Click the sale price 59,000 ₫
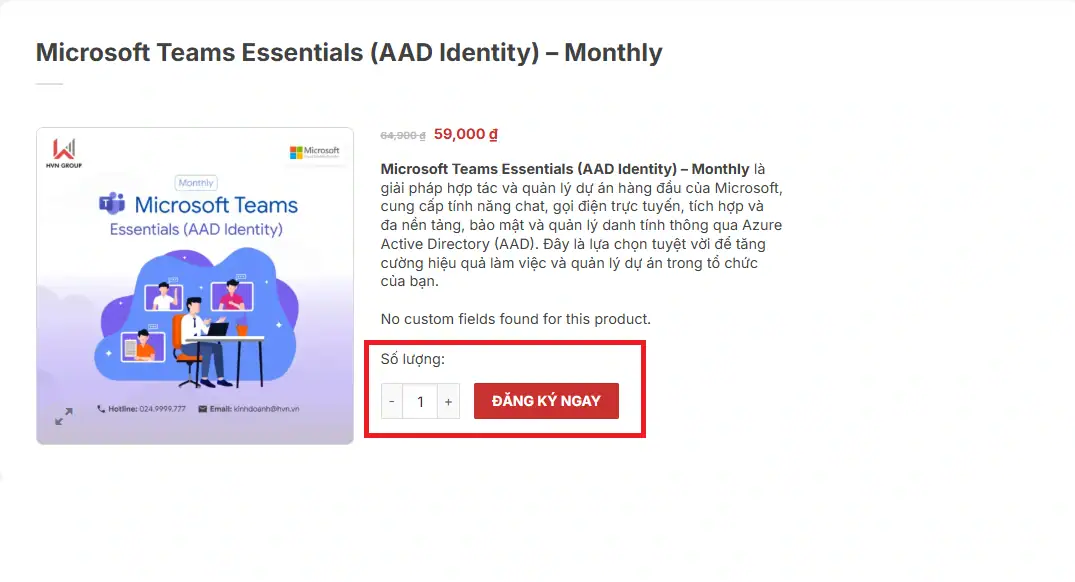 [x=466, y=134]
